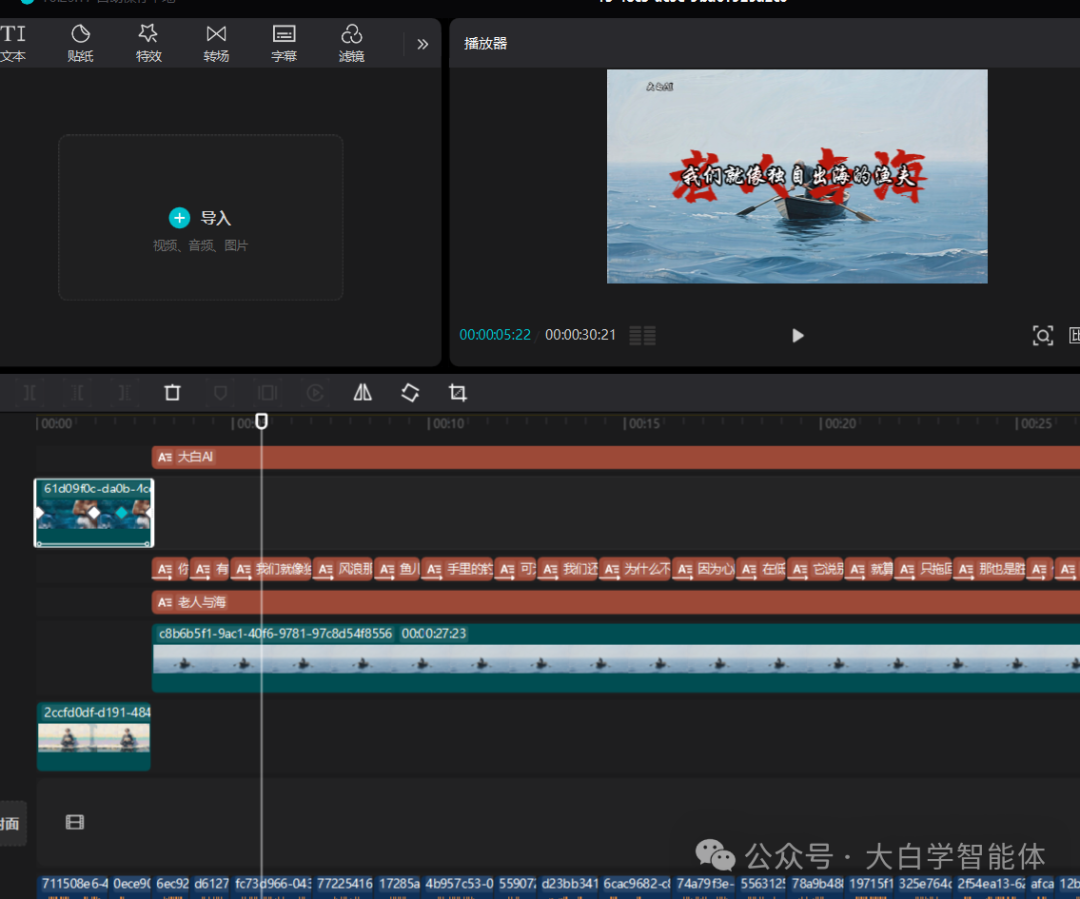Click the split at playhead icon

point(30,393)
